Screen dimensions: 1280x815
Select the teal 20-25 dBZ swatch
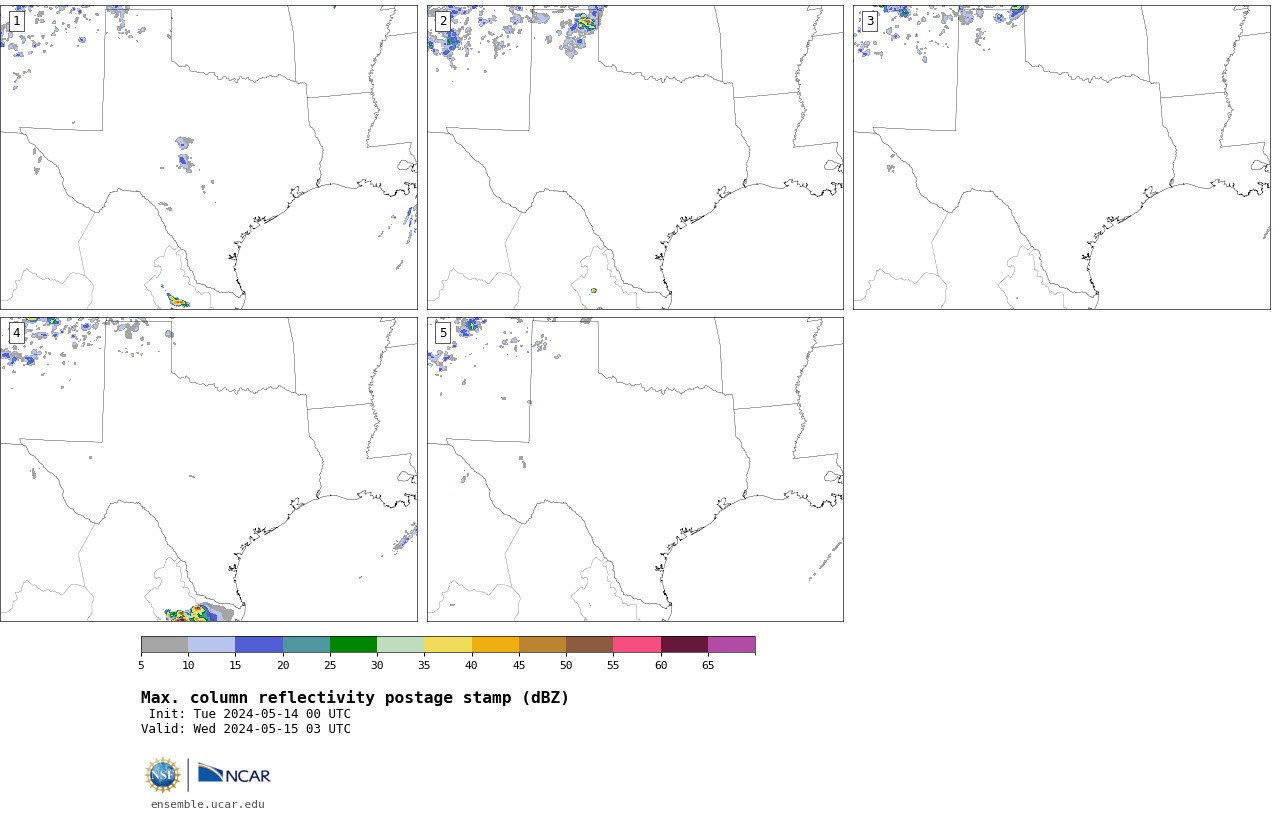pyautogui.click(x=306, y=644)
